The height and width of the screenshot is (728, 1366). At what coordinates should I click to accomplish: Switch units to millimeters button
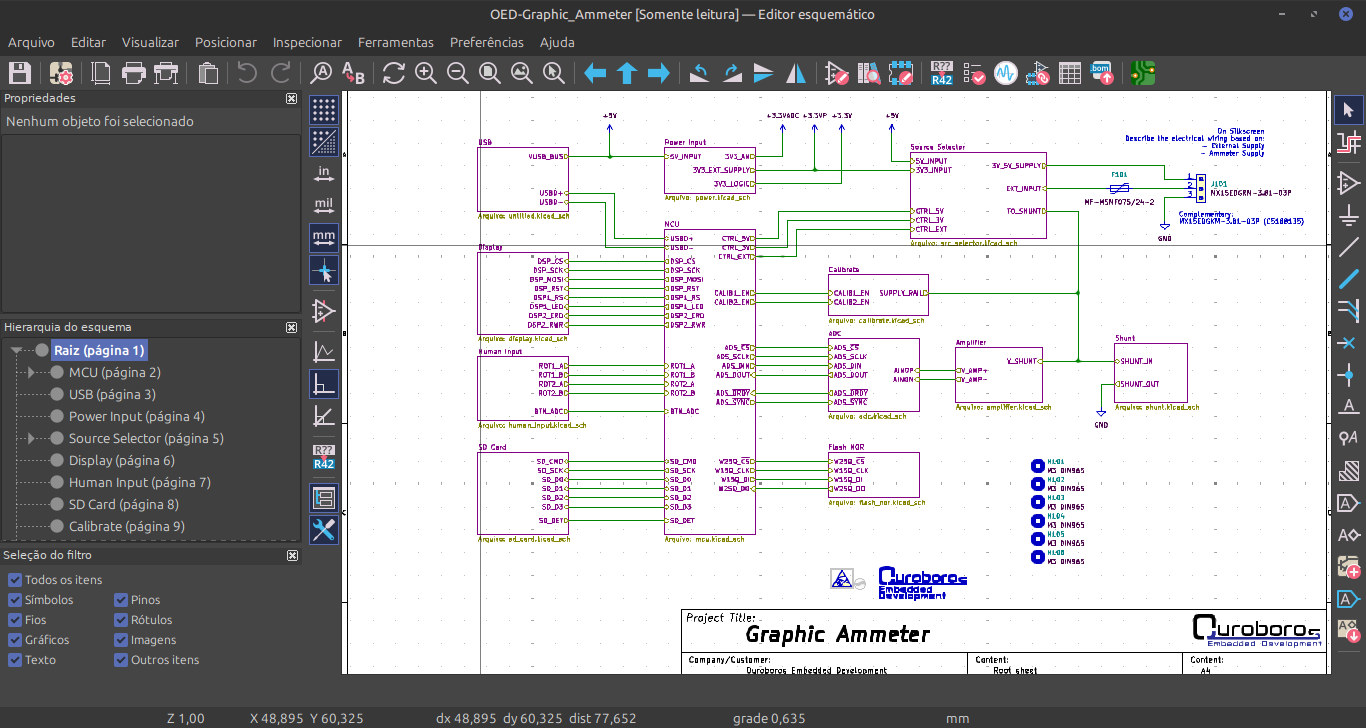point(324,238)
